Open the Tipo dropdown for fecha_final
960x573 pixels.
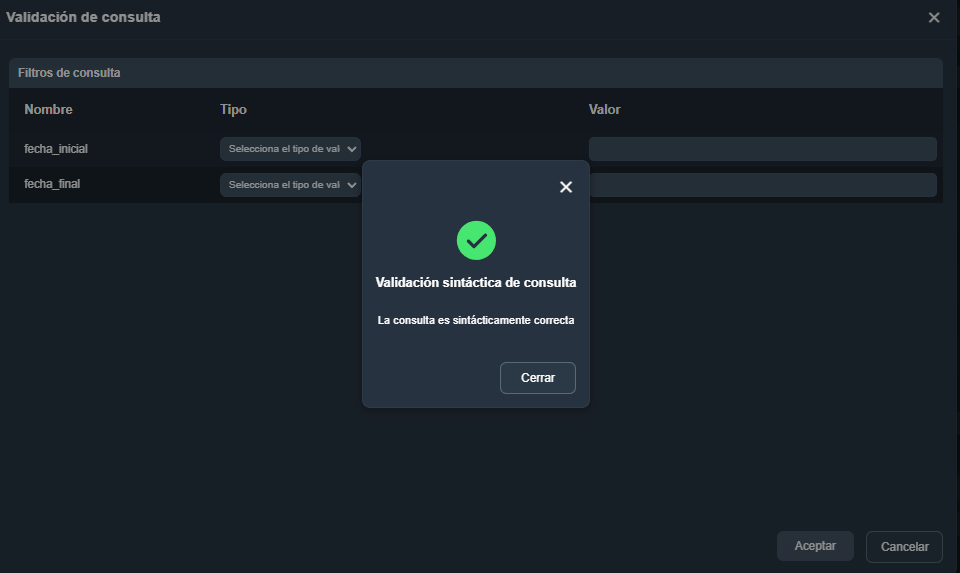pyautogui.click(x=290, y=185)
